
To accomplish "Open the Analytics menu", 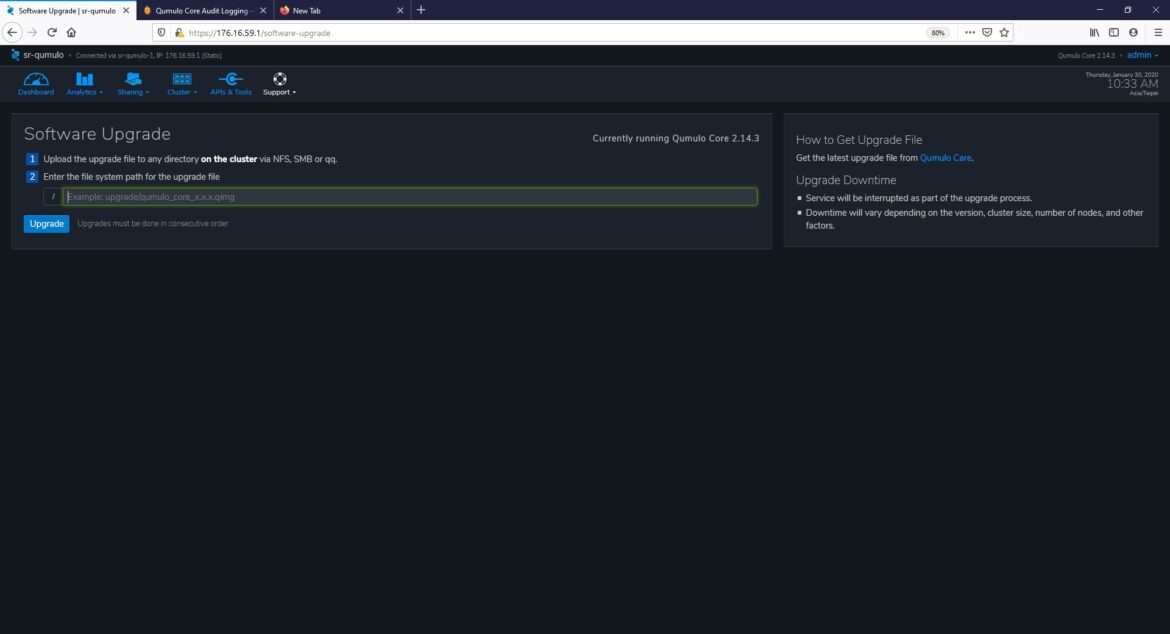I will [84, 84].
